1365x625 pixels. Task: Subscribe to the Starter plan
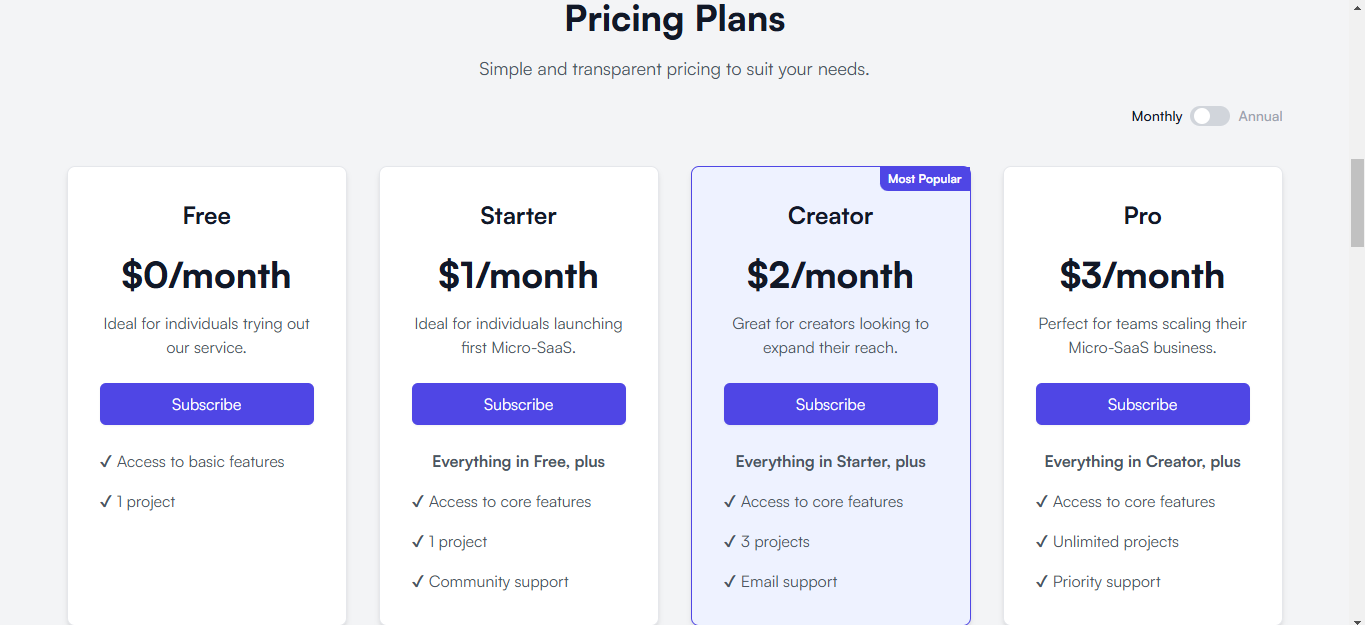click(x=519, y=404)
